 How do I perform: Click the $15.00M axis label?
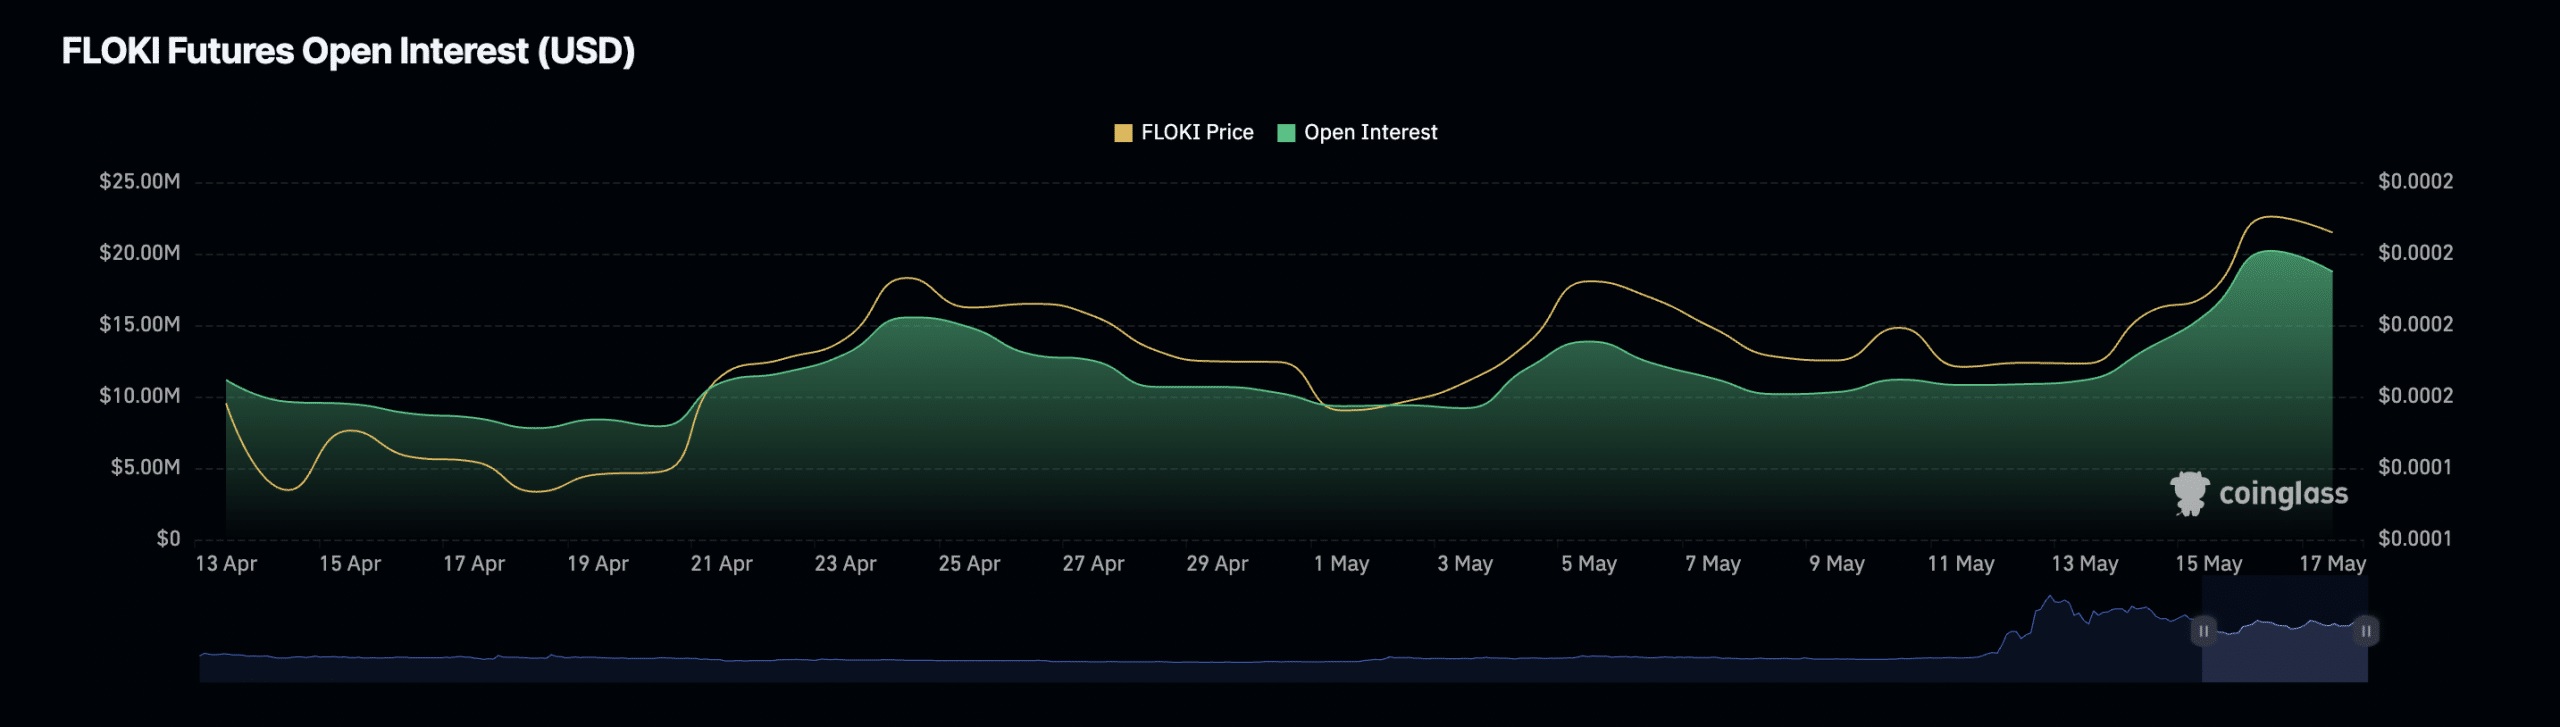[140, 324]
